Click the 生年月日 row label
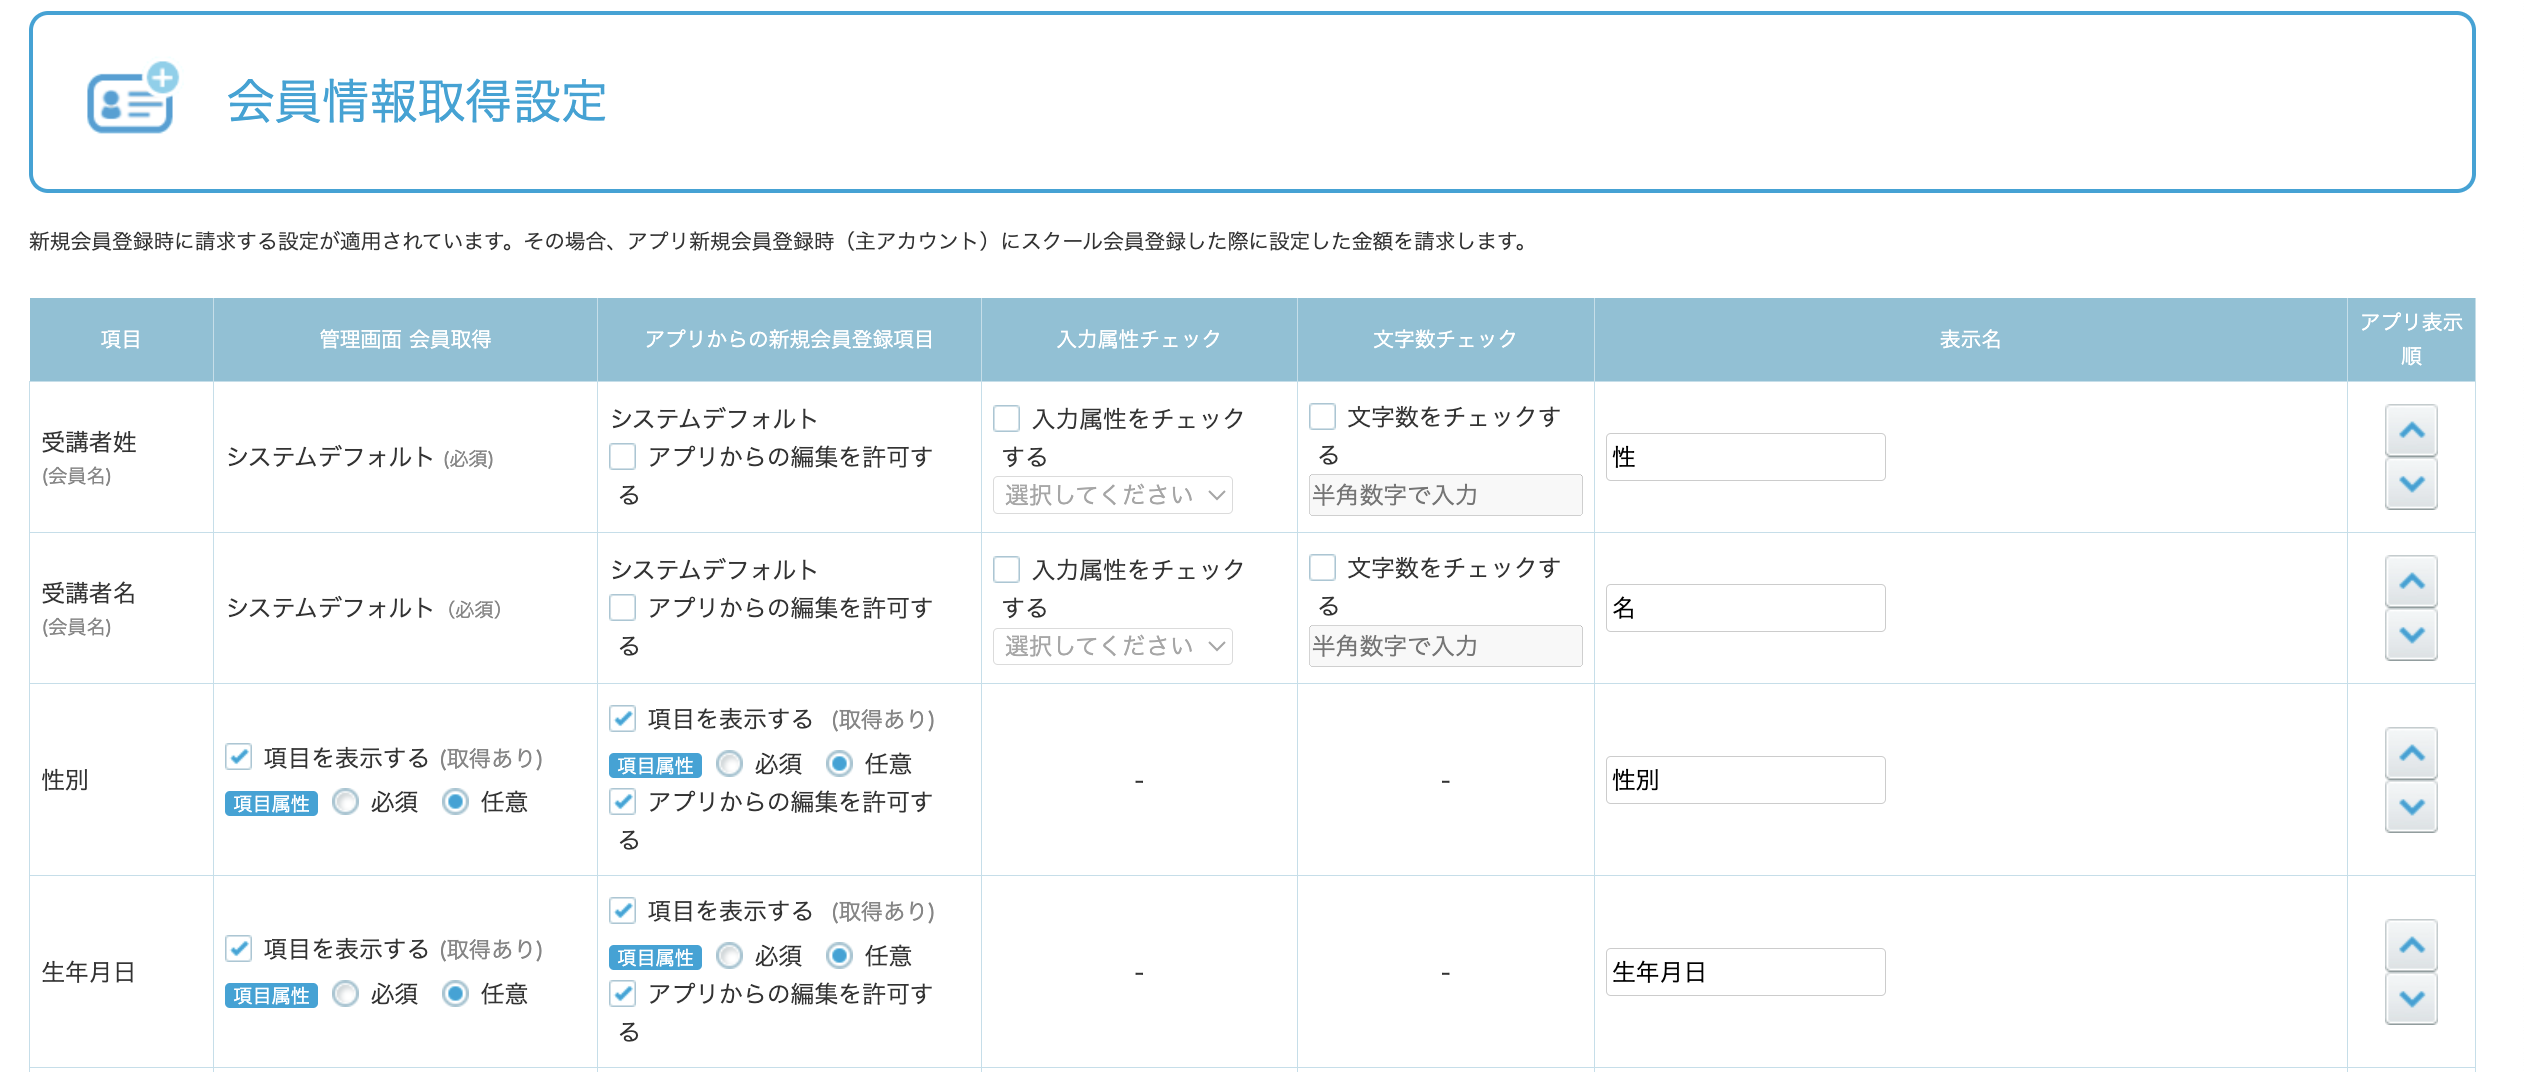 pos(89,972)
